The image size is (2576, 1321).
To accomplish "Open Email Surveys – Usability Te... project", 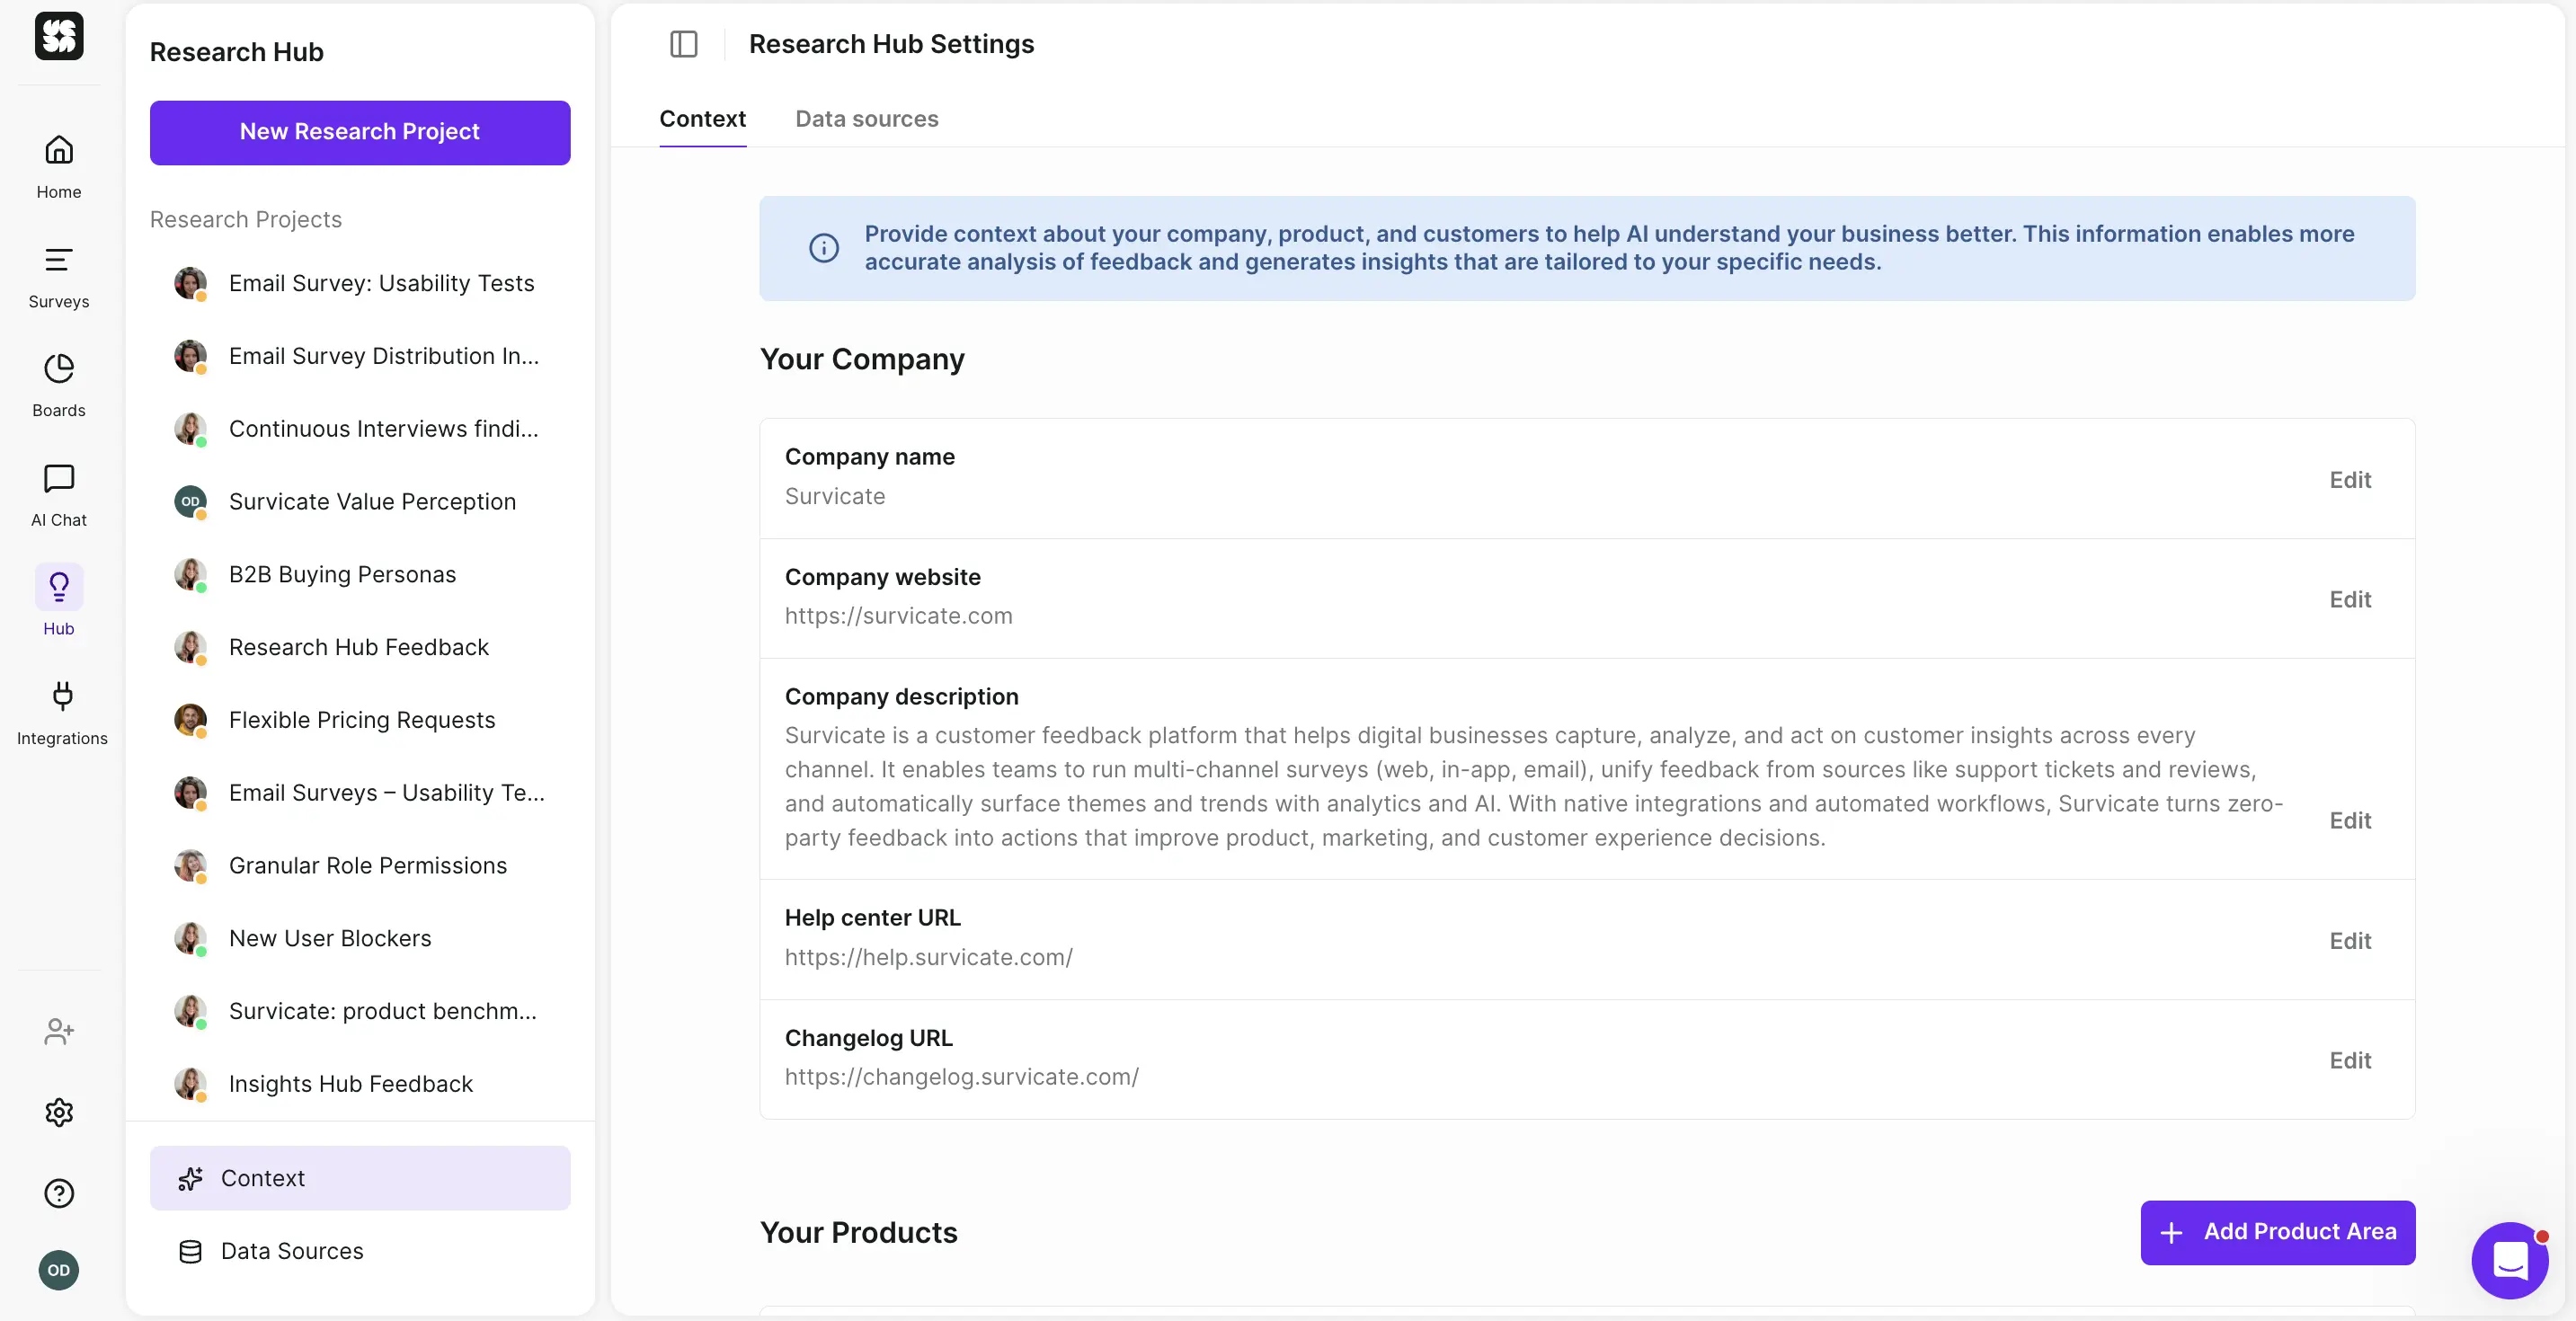I will tap(360, 793).
